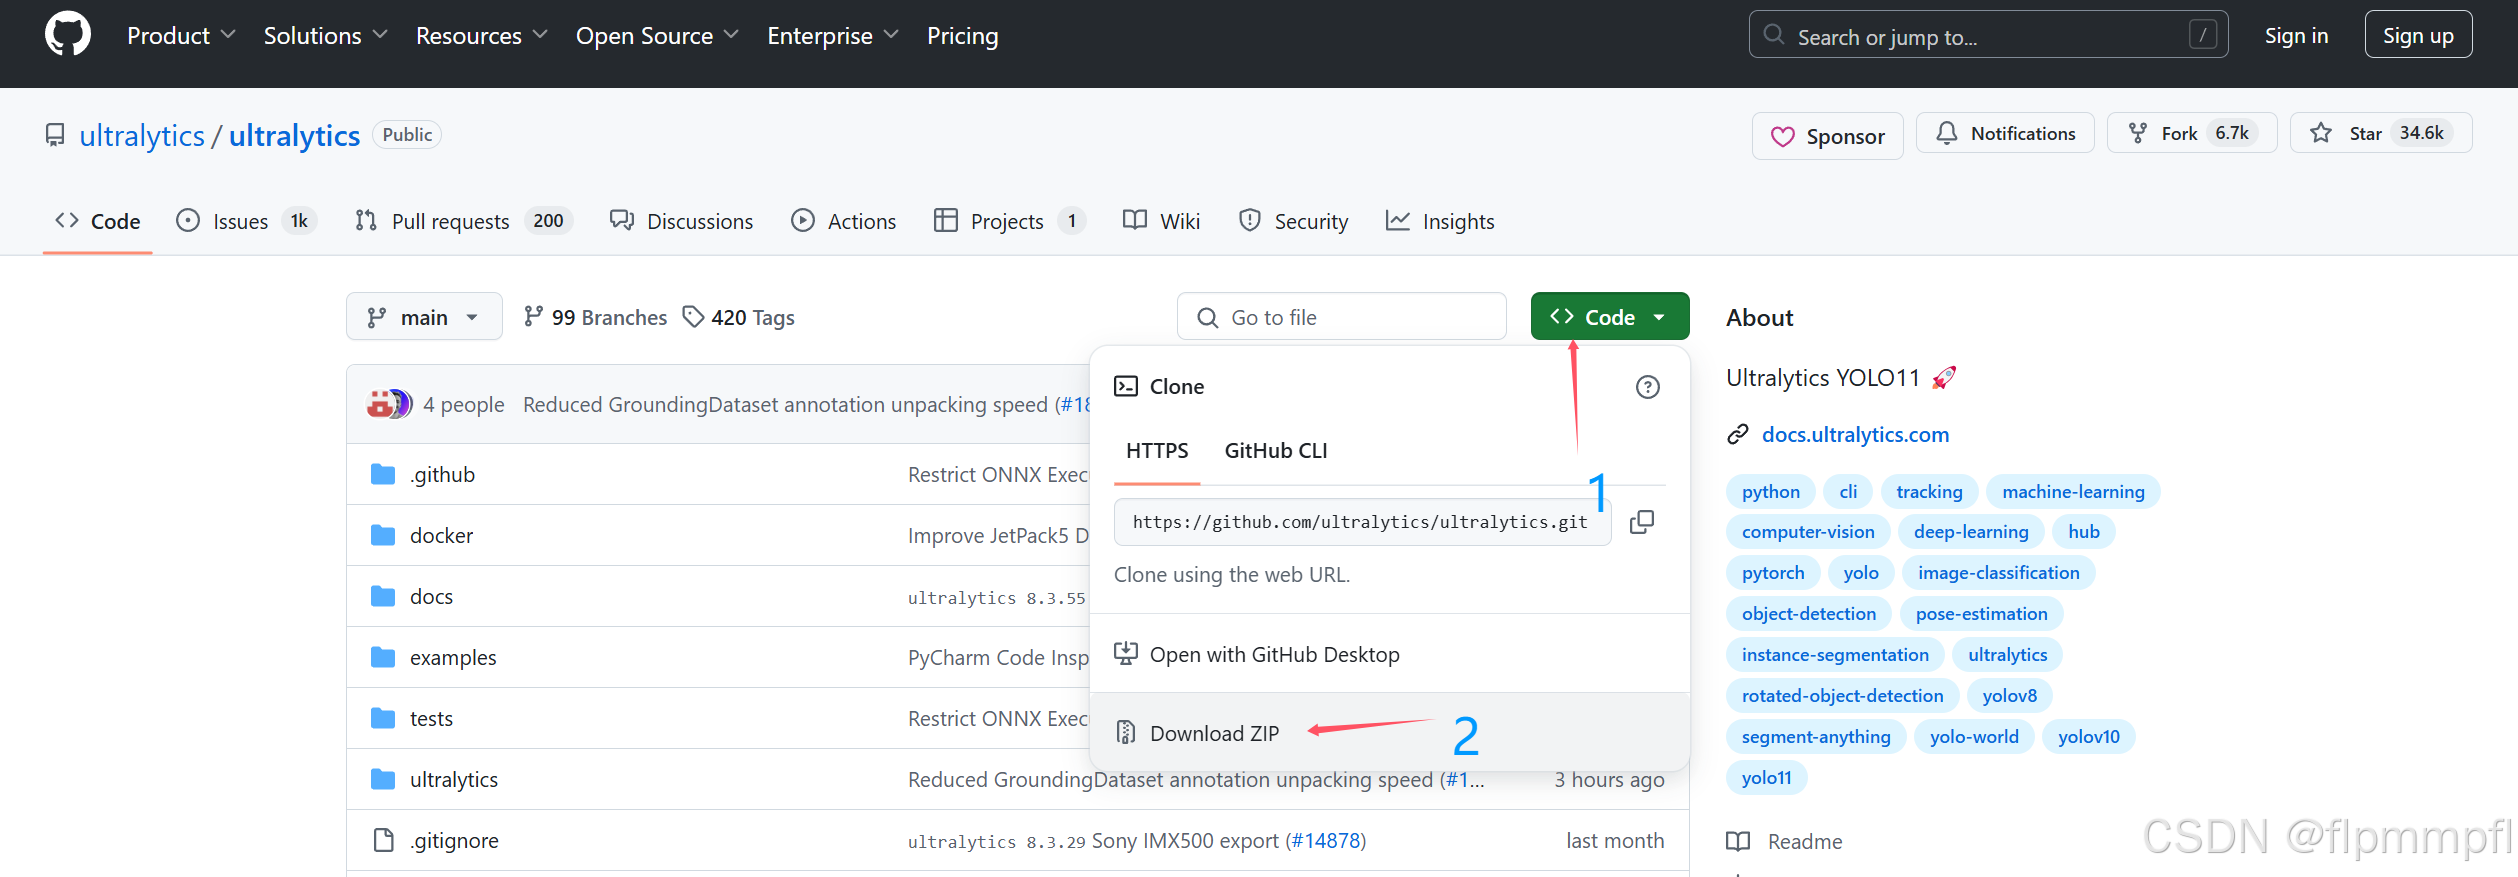Open the .gitignore file
The height and width of the screenshot is (877, 2518).
coord(454,840)
